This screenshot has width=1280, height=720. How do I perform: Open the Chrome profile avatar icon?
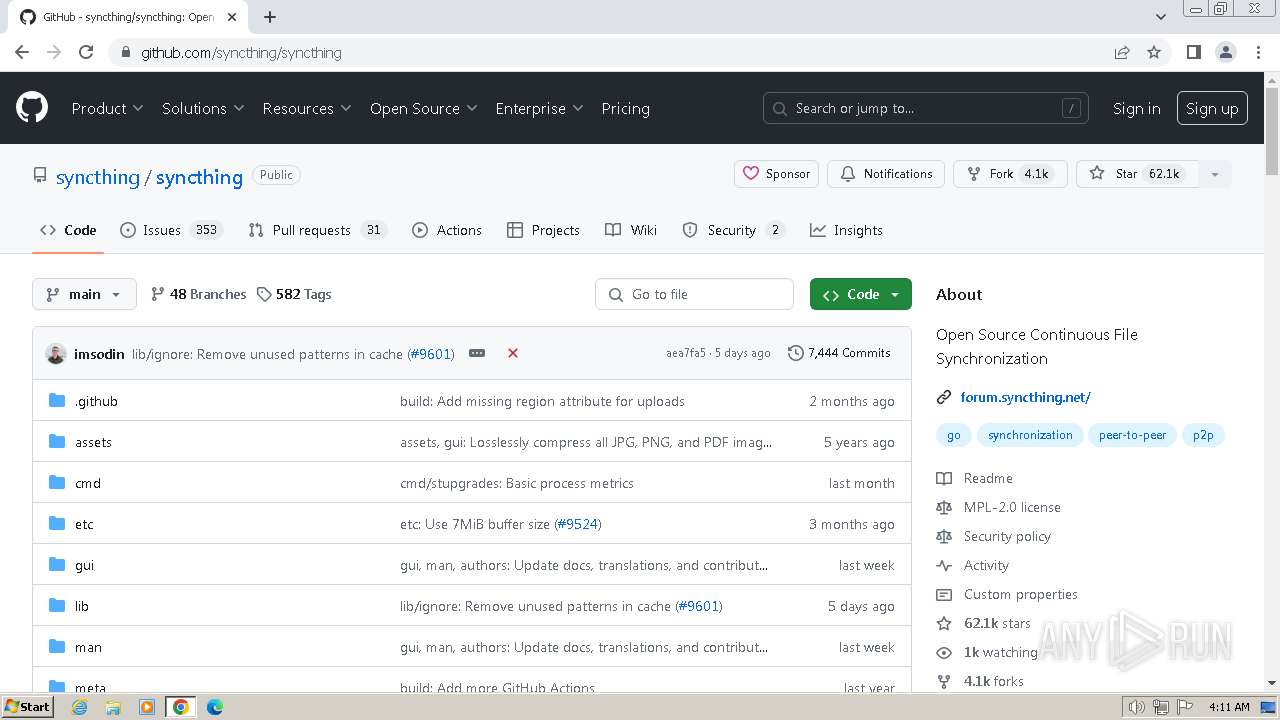[1225, 52]
